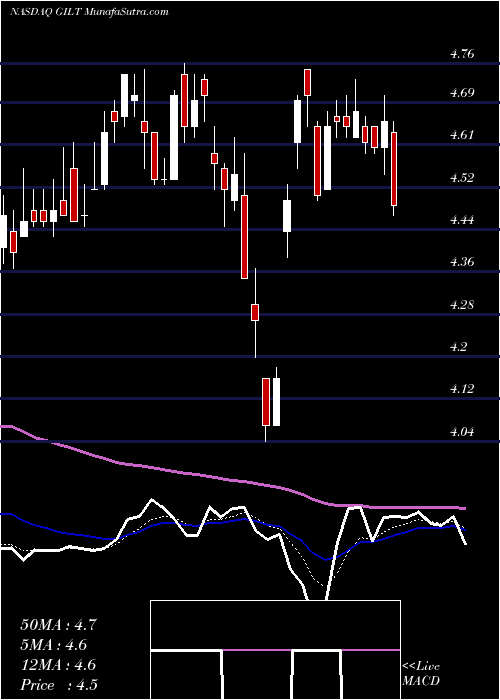Click the 4.36 price axis label
The width and height of the screenshot is (500, 700).
[x=462, y=261]
